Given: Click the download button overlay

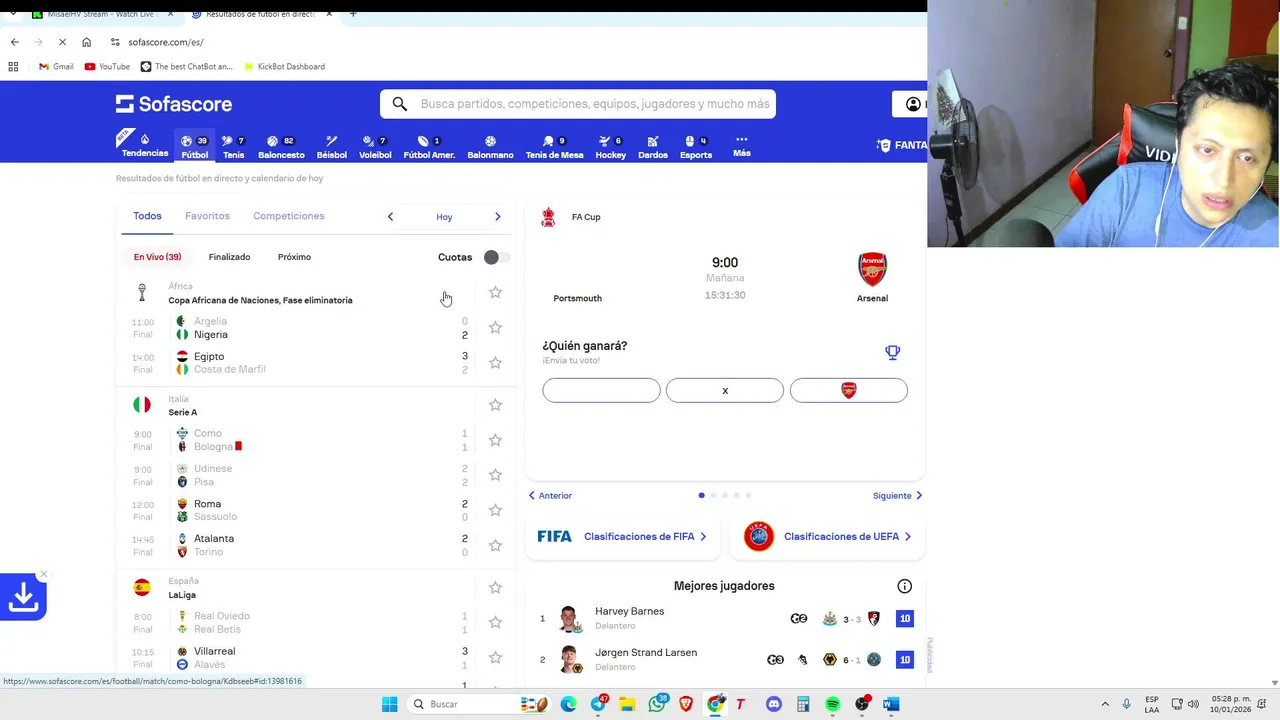Looking at the screenshot, I should [23, 598].
